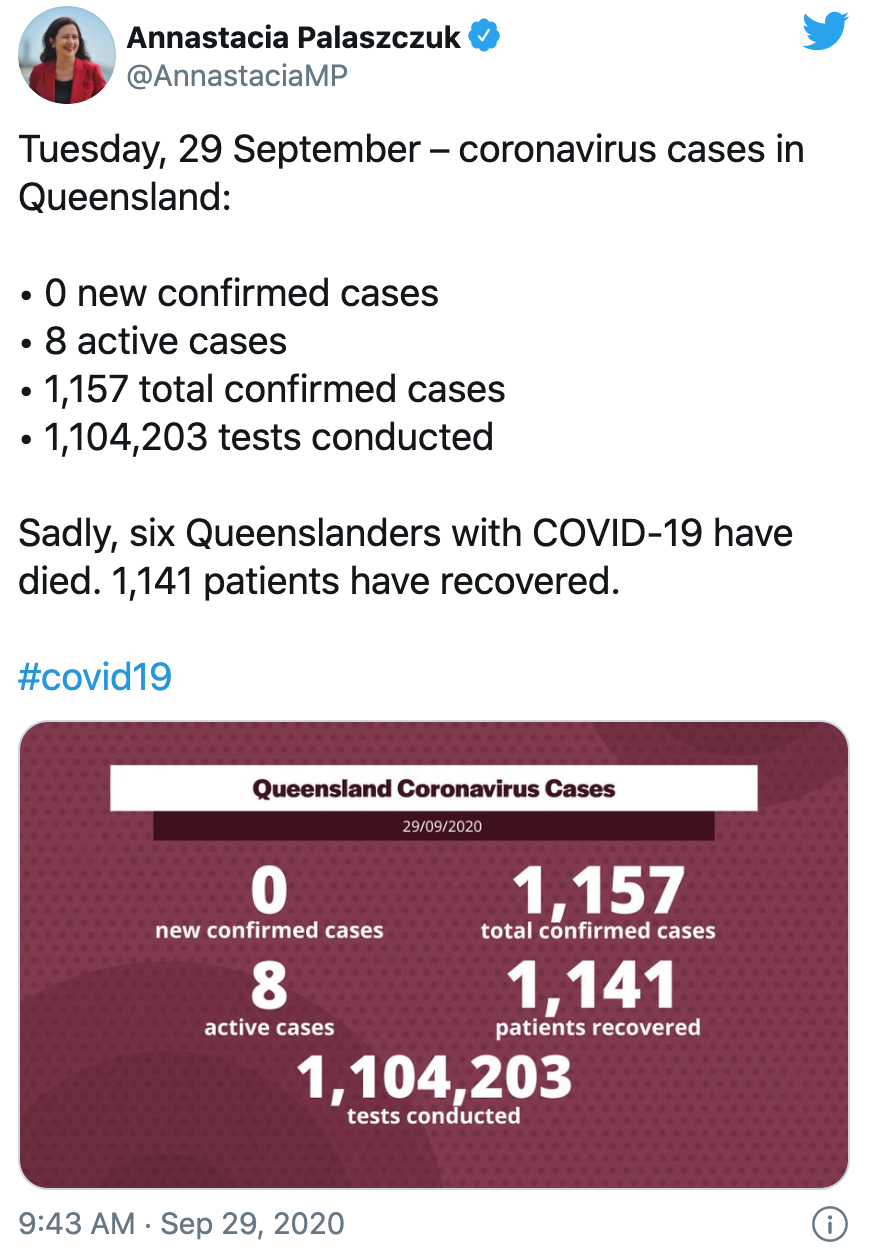Click the '1,104,203 tests conducted' bullet in tweet text

pos(256,437)
